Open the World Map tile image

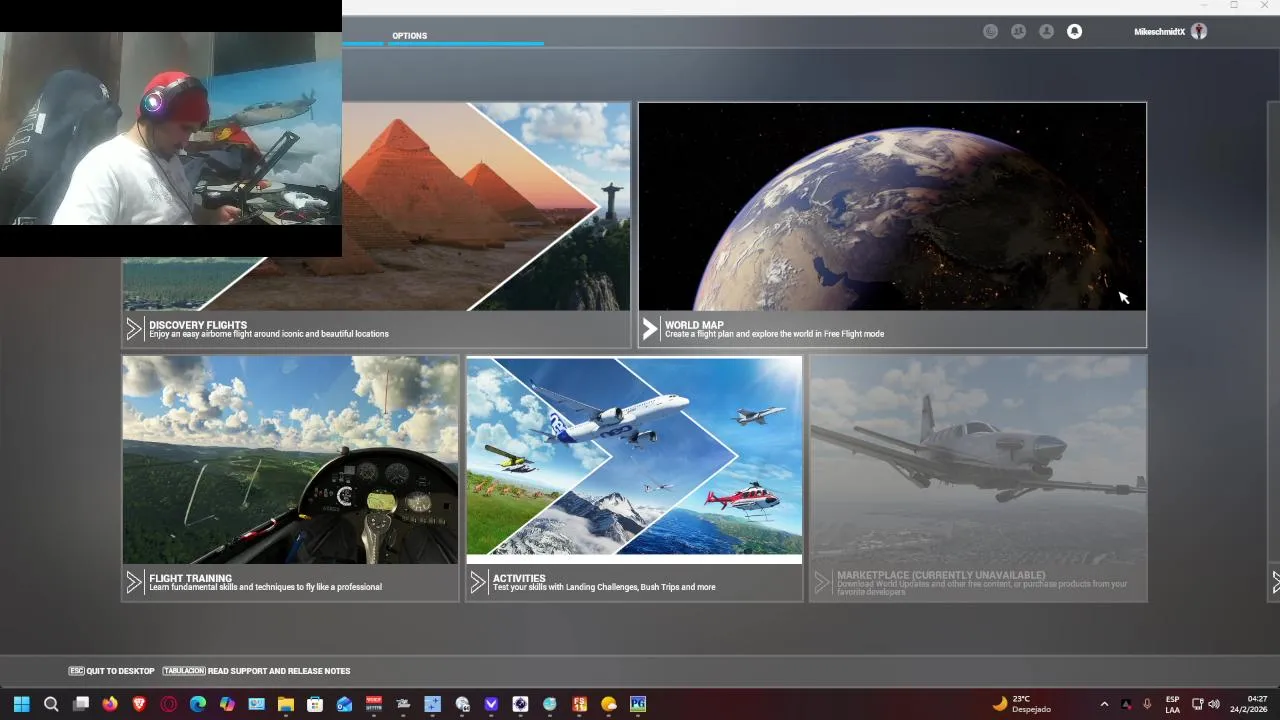[892, 206]
